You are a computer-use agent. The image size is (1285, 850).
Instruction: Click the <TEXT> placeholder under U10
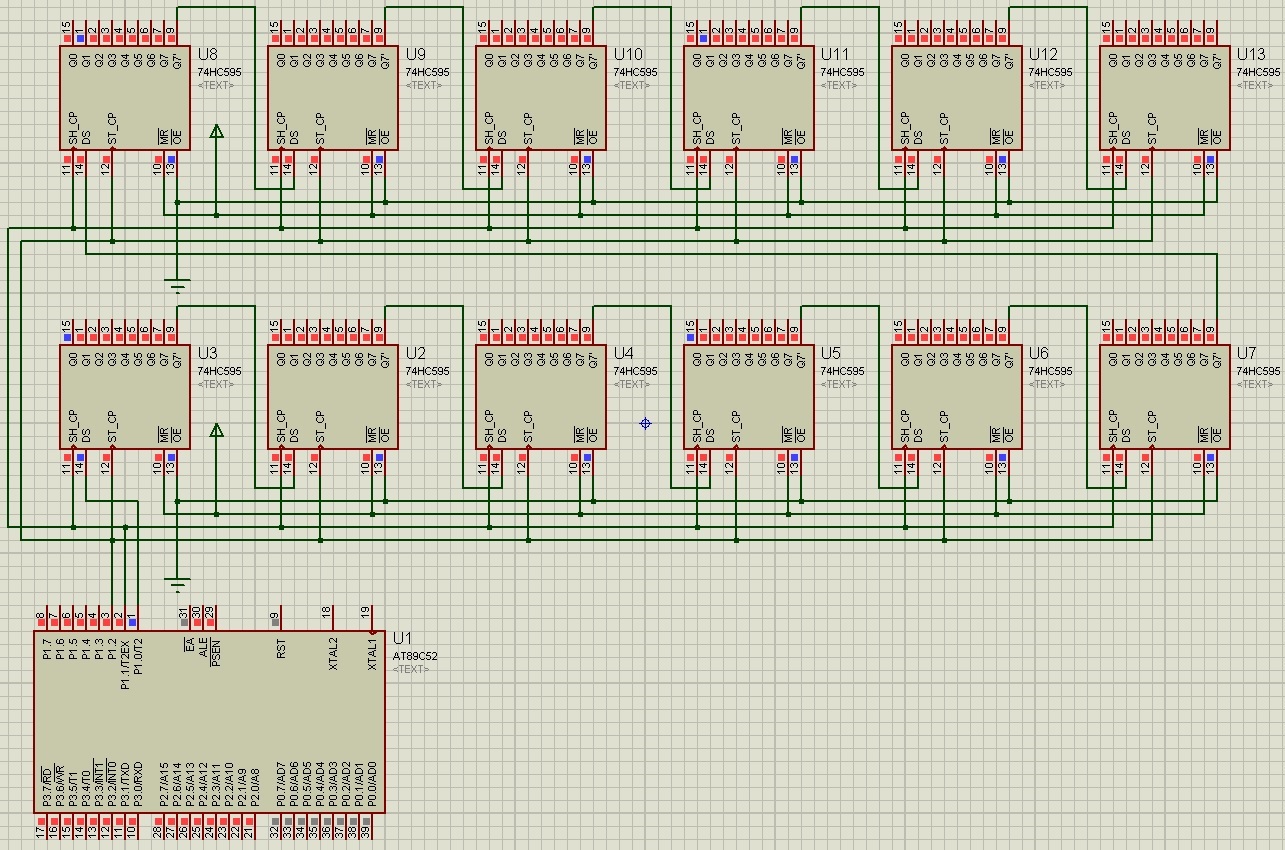632,86
